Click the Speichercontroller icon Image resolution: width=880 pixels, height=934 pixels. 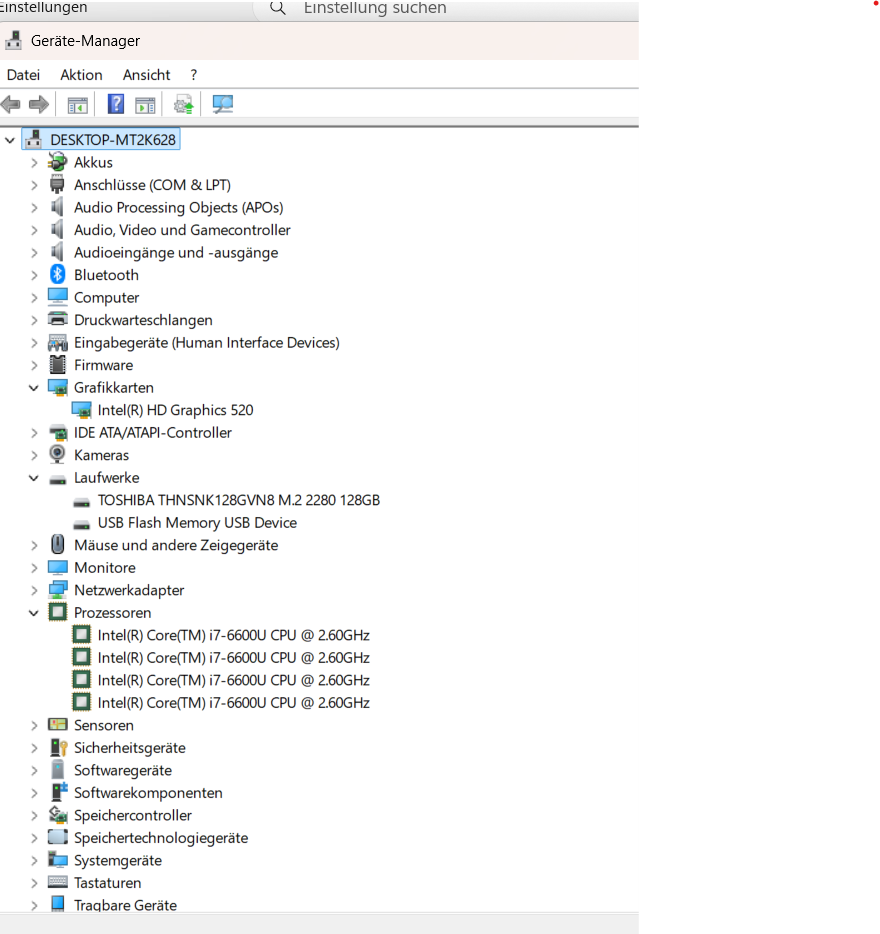tap(58, 815)
